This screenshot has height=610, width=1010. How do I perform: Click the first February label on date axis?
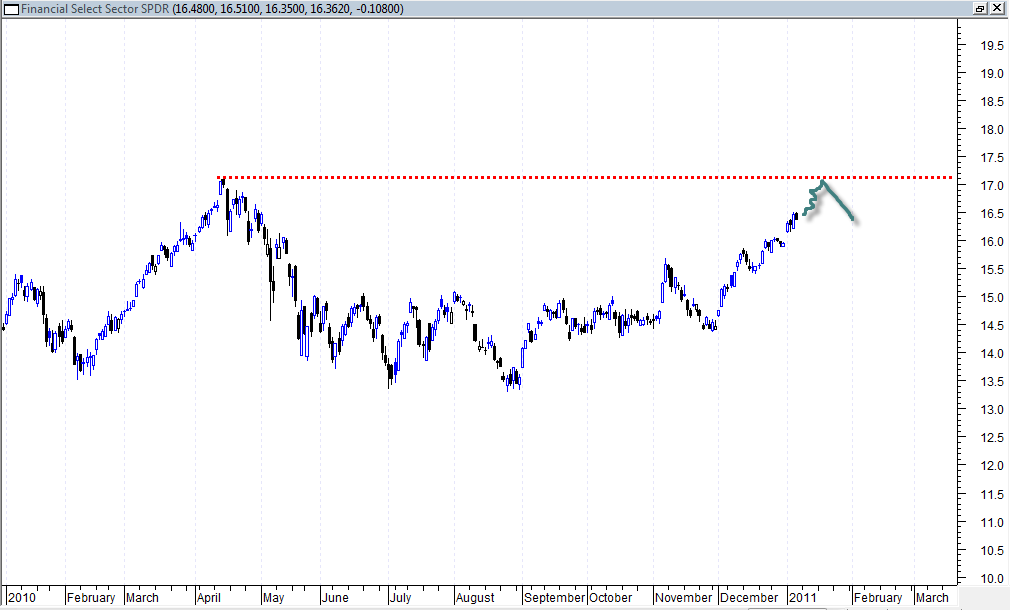[91, 598]
